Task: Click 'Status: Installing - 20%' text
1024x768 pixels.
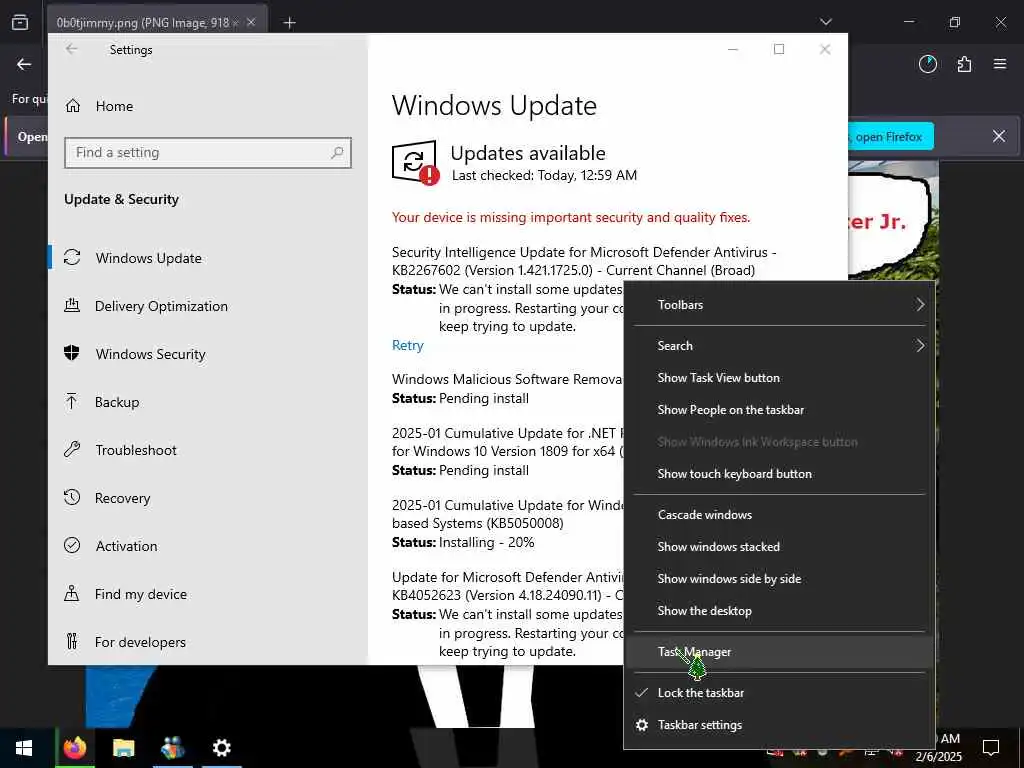Action: click(463, 542)
